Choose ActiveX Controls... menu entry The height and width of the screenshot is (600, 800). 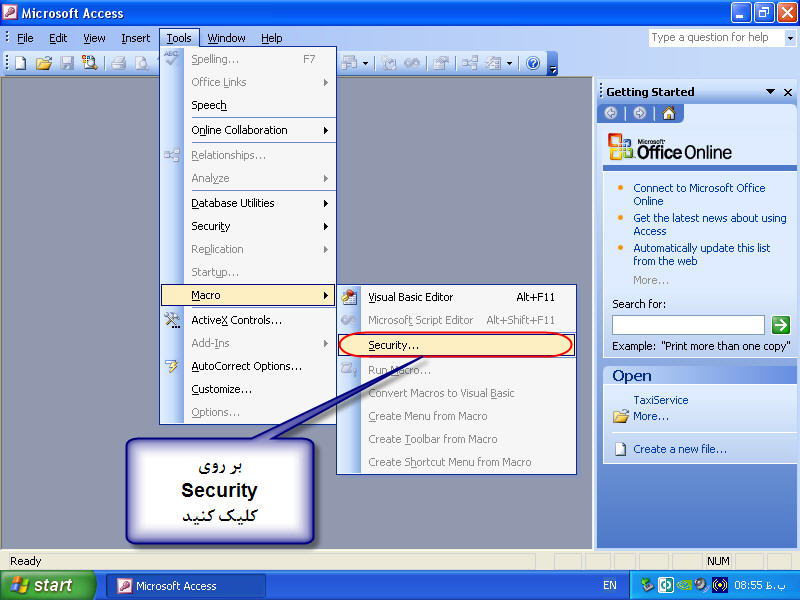coord(248,320)
